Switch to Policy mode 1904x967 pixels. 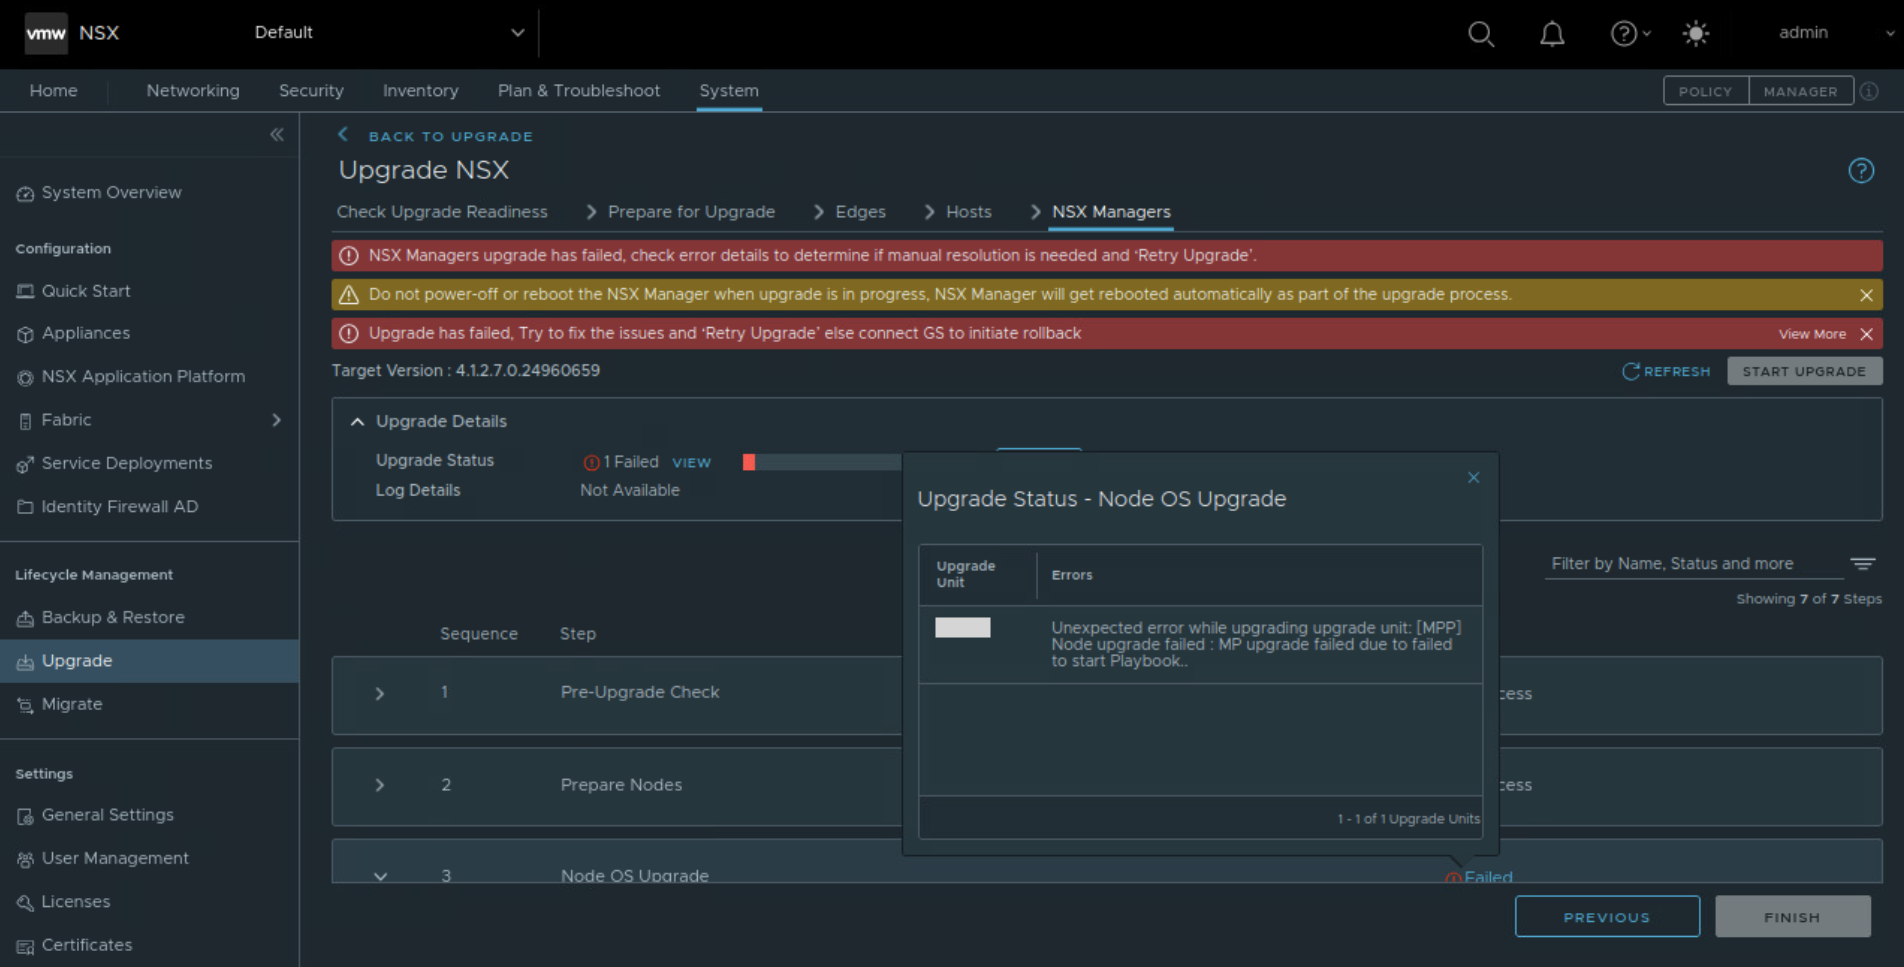(x=1705, y=91)
